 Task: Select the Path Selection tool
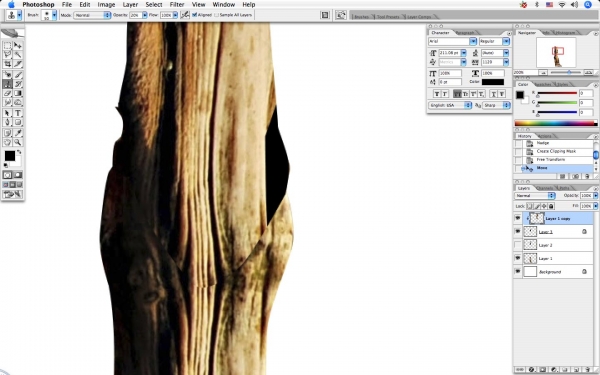click(x=7, y=113)
